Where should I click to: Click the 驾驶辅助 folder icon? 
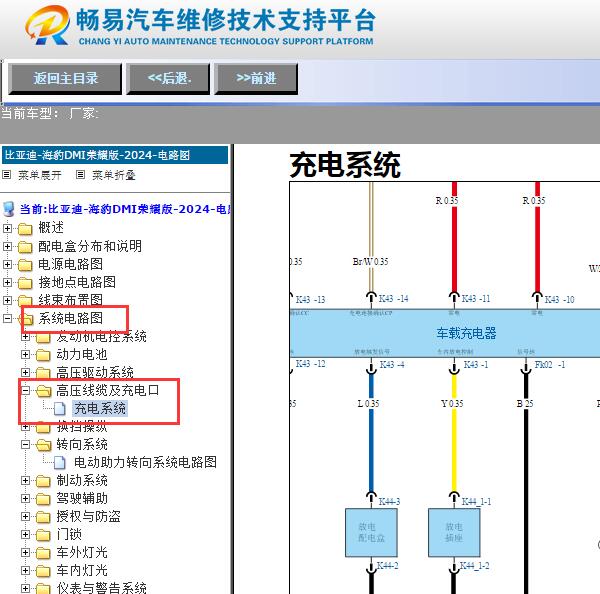click(43, 499)
